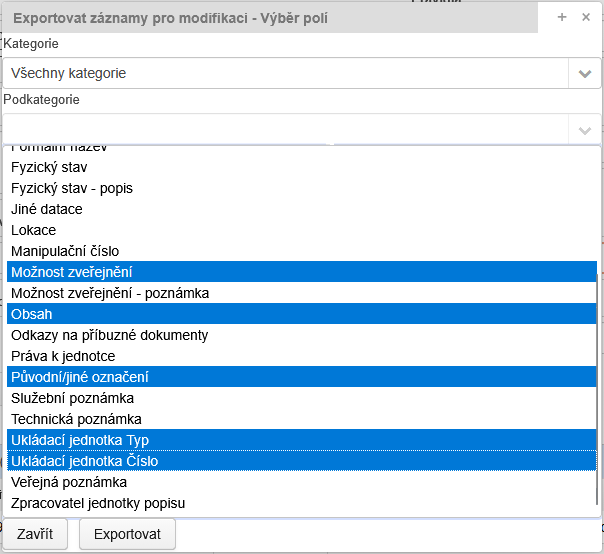604x554 pixels.
Task: Toggle Původní/jiné označení selection
Action: point(79,377)
